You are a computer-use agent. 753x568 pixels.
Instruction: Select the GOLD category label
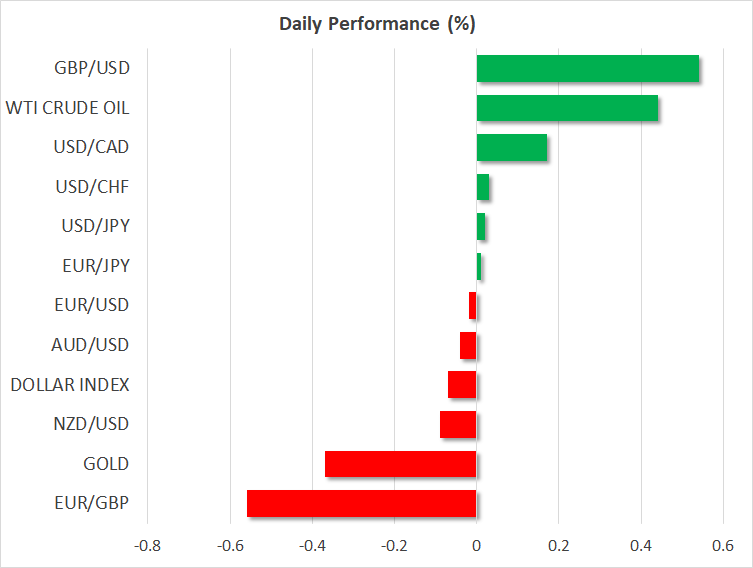tap(107, 464)
